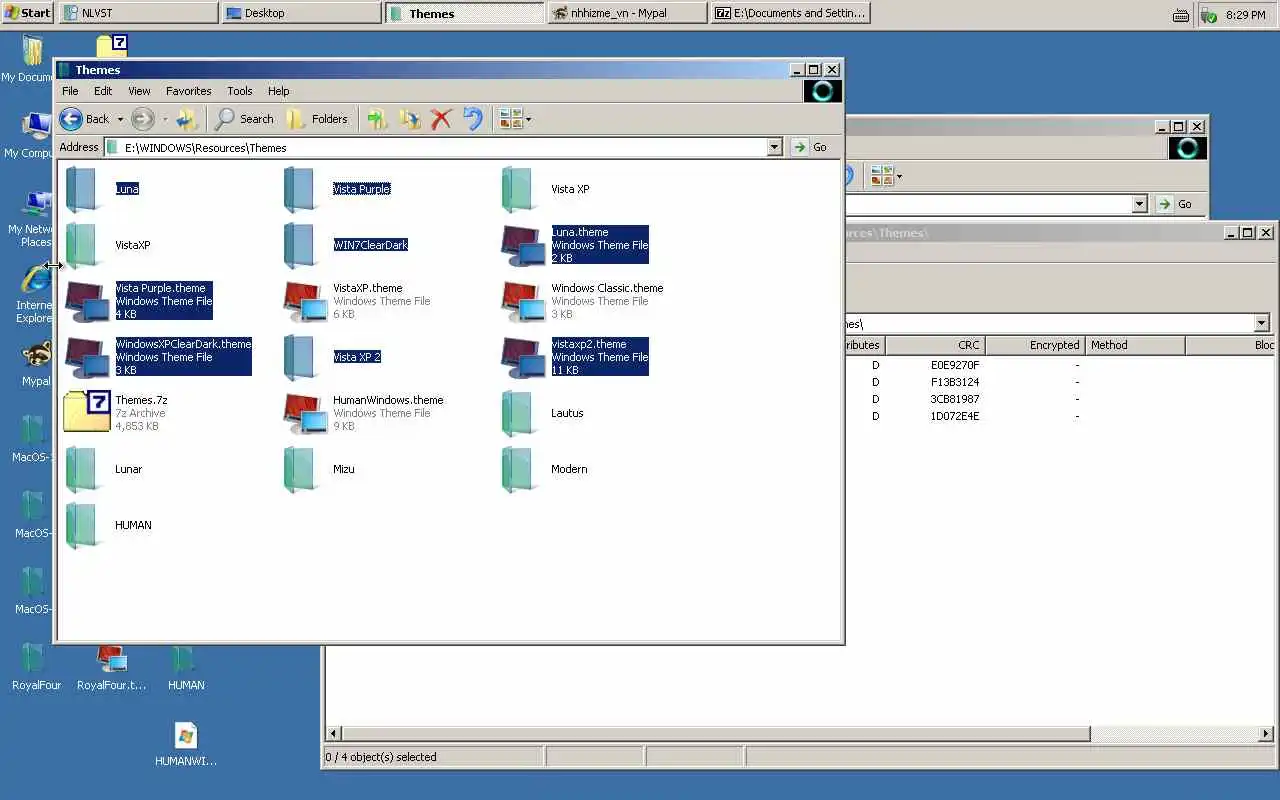Click the Copy To toolbar icon
This screenshot has width=1280, height=800.
[x=409, y=119]
